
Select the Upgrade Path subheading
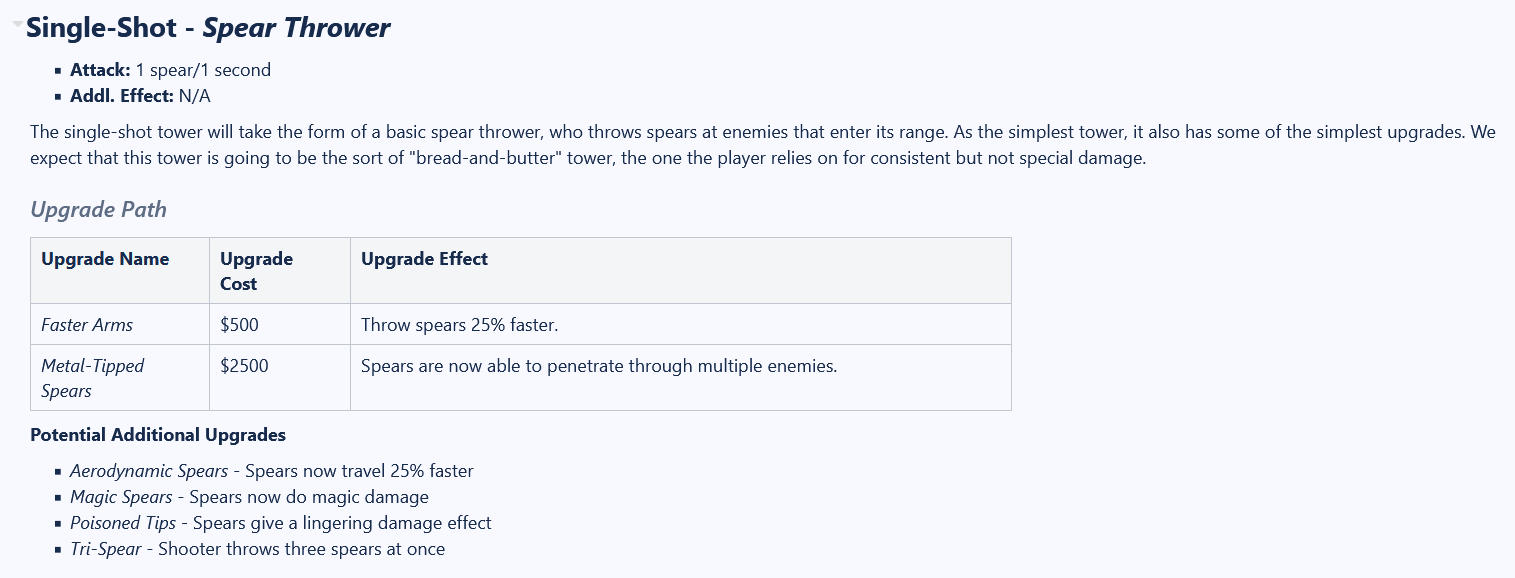(98, 210)
